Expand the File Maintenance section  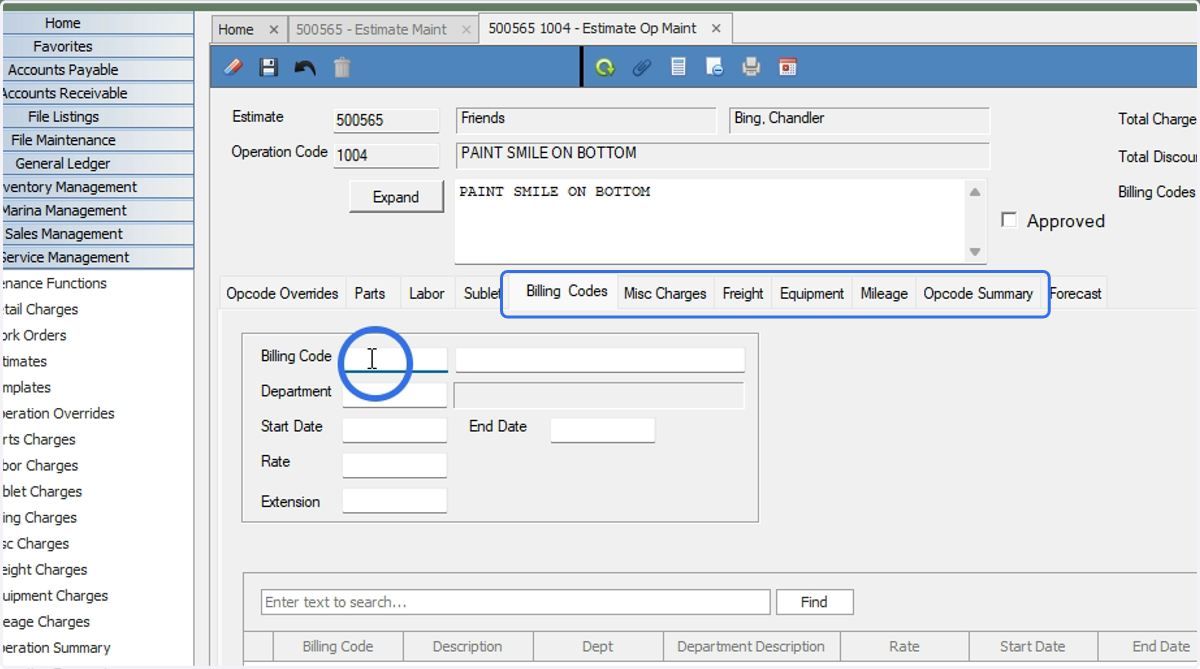pyautogui.click(x=97, y=140)
